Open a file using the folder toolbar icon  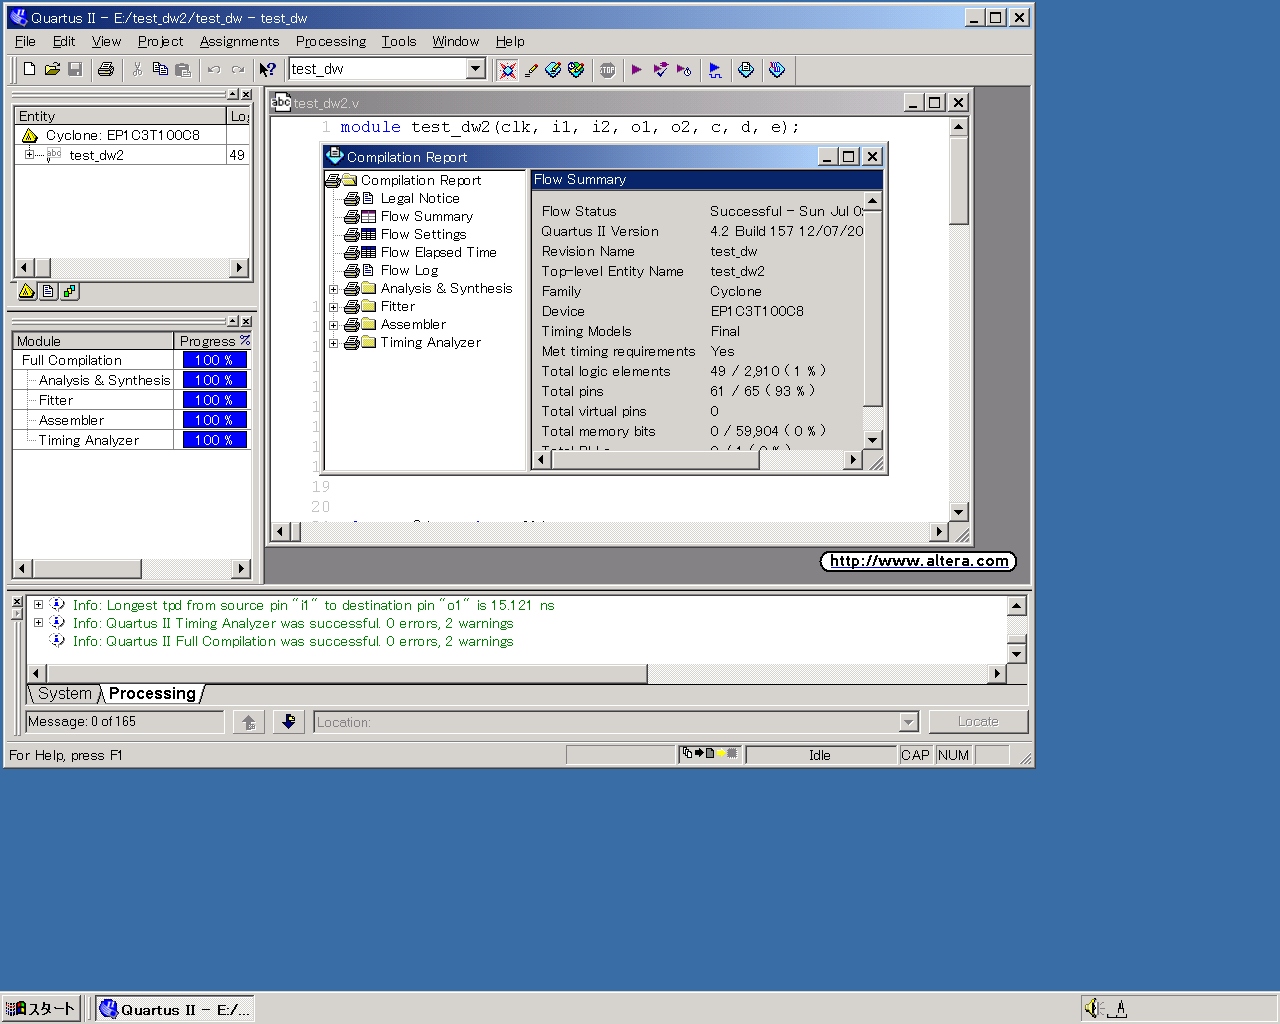(52, 69)
